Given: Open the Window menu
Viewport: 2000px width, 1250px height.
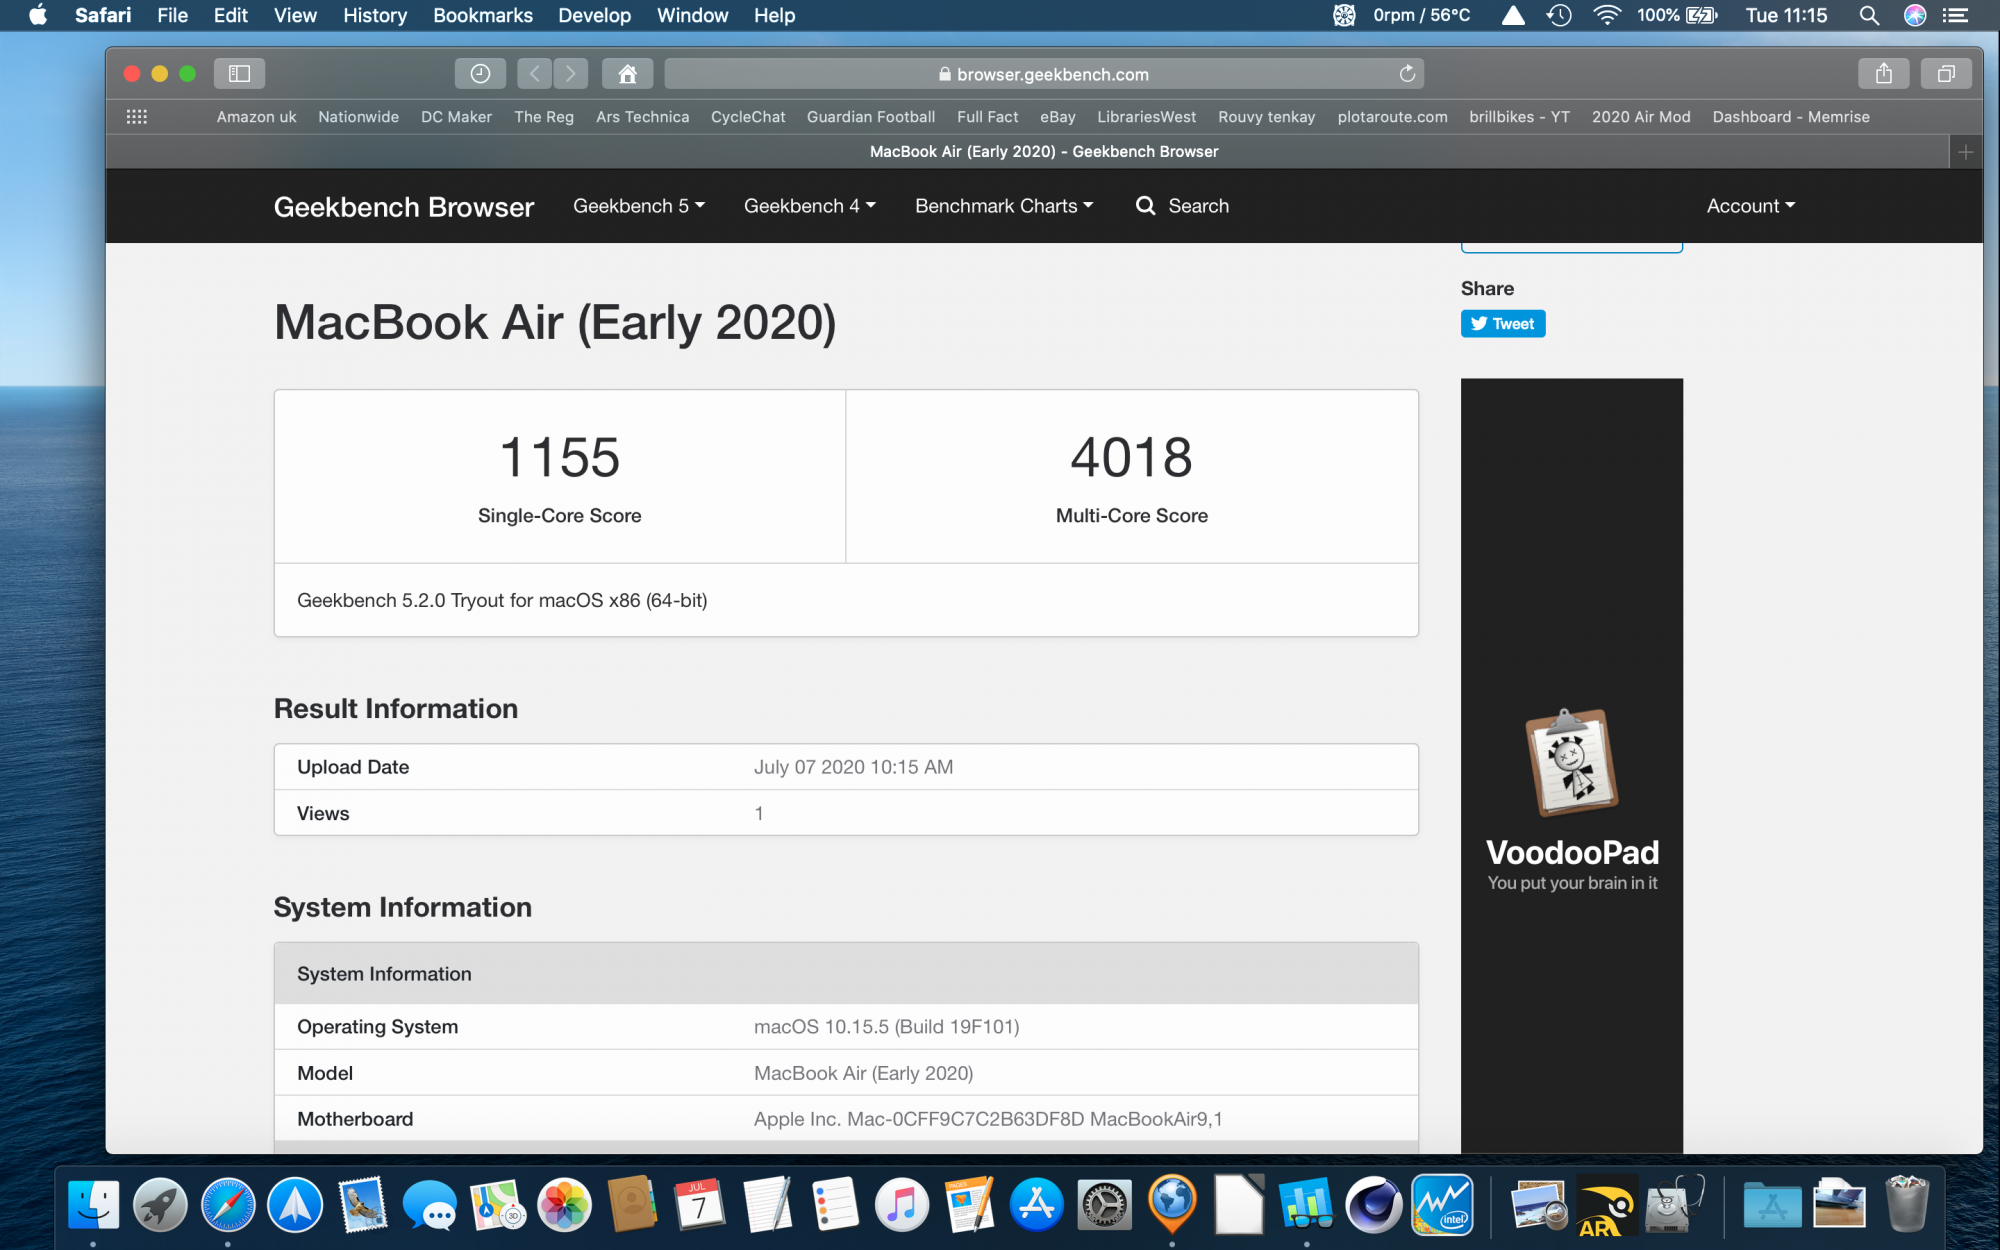Looking at the screenshot, I should click(x=692, y=15).
